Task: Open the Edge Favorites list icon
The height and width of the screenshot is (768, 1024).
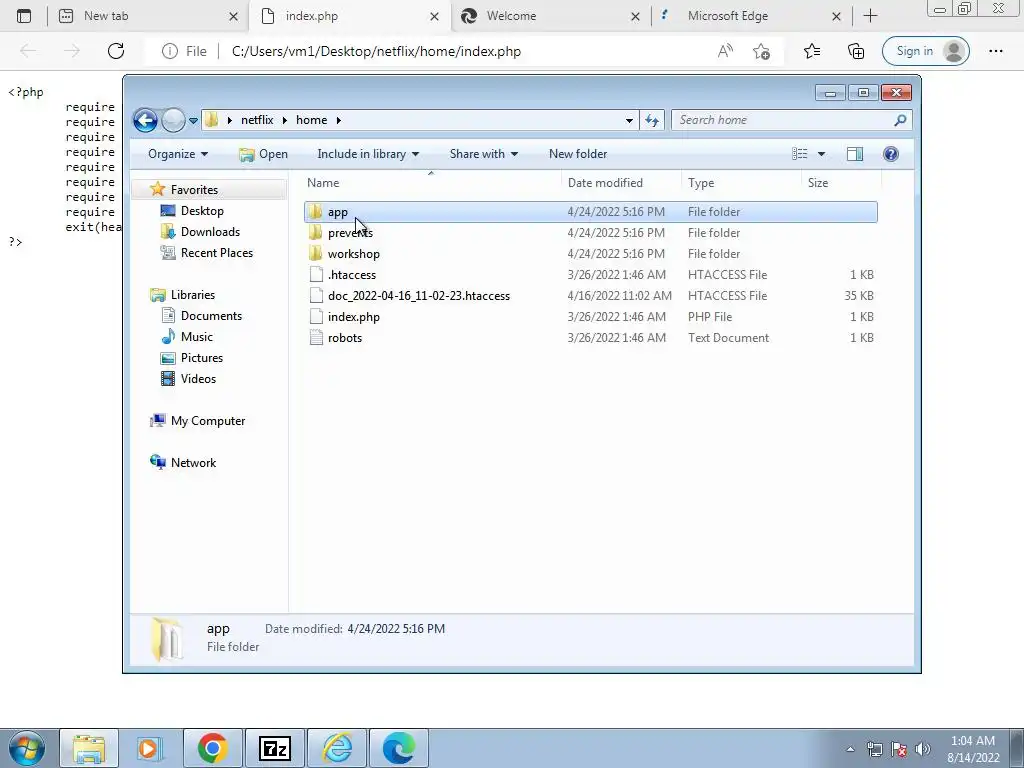Action: coord(812,51)
